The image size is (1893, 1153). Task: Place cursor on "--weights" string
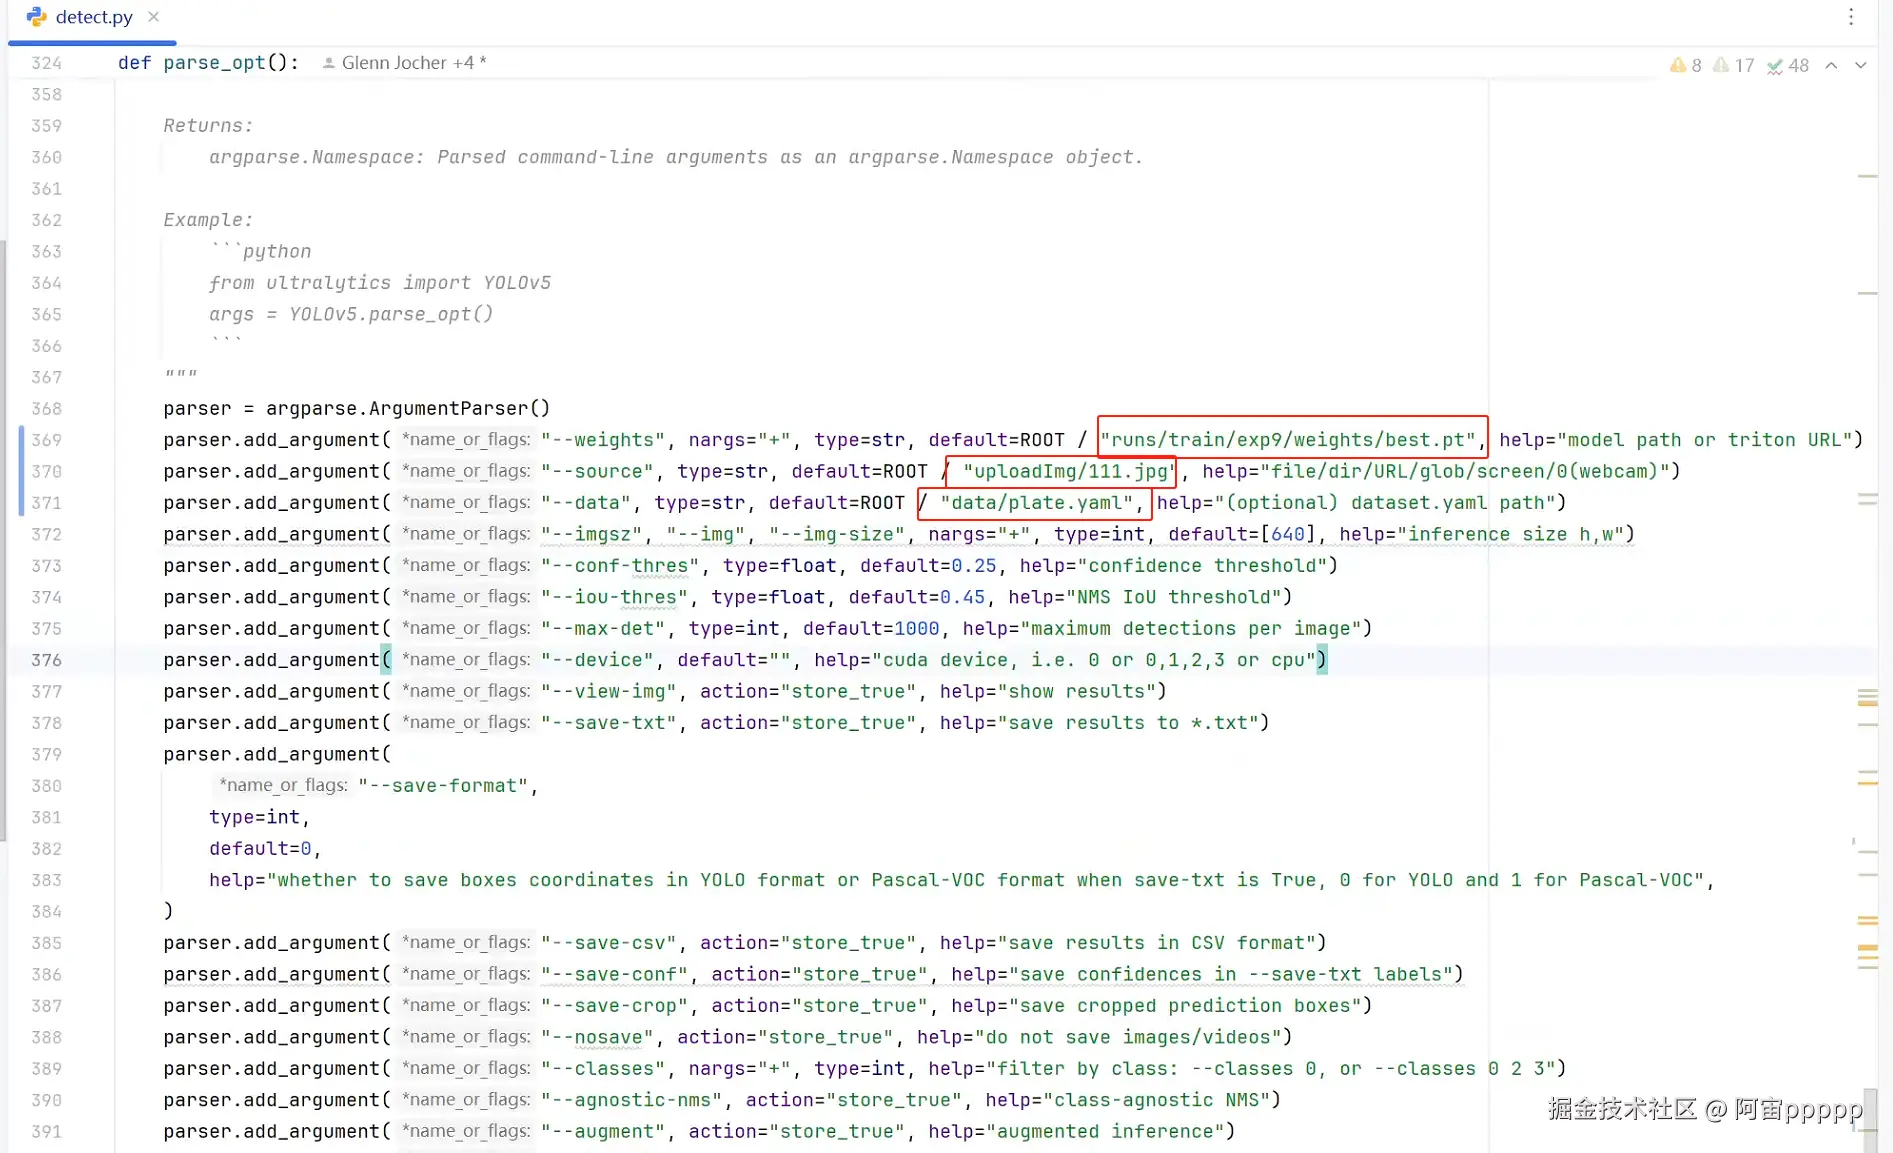tap(603, 440)
